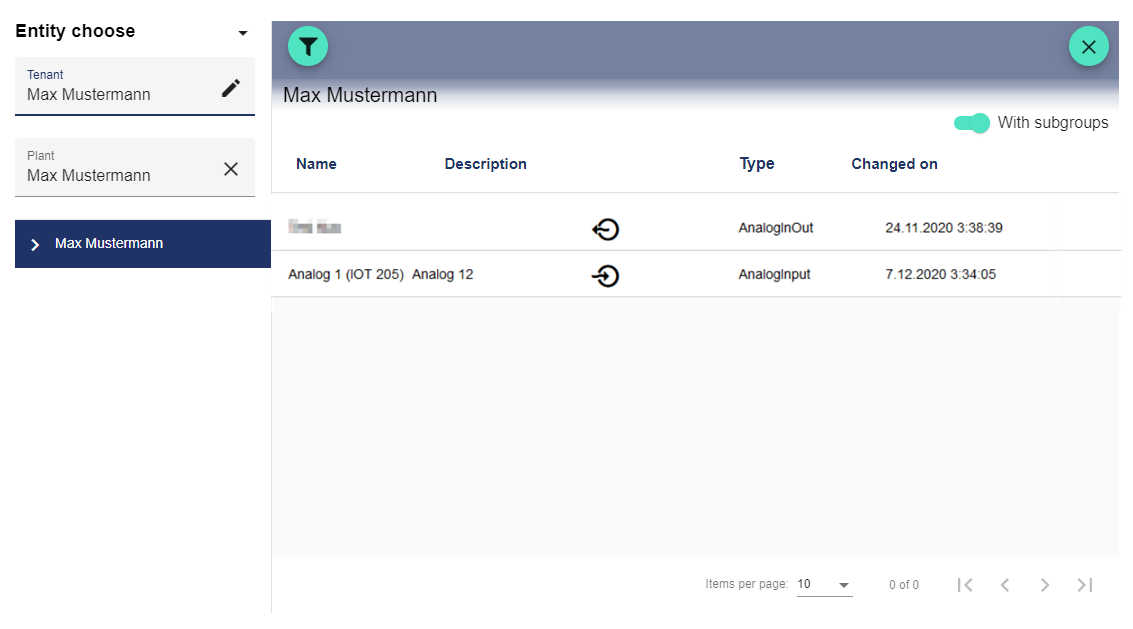Viewport: 1133px width, 629px height.
Task: Collapse the Entity choose section
Action: pos(242,33)
